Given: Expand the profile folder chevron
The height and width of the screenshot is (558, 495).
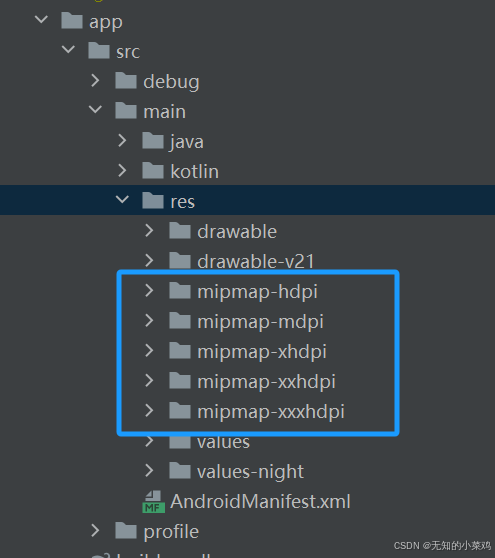Looking at the screenshot, I should (x=95, y=530).
